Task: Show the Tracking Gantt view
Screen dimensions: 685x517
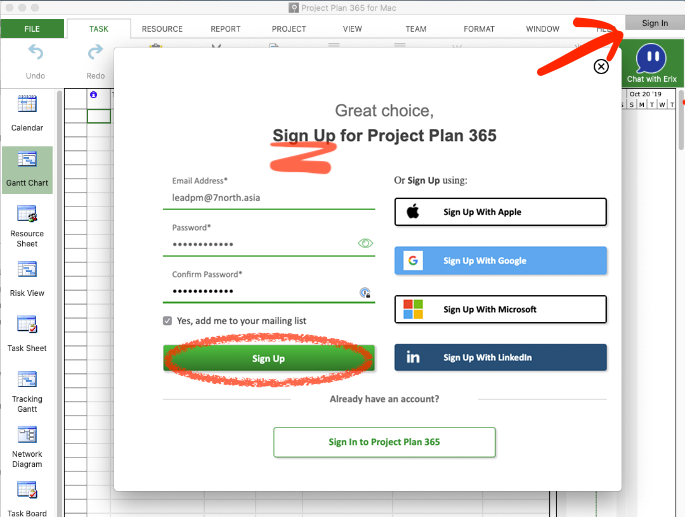Action: pyautogui.click(x=27, y=392)
